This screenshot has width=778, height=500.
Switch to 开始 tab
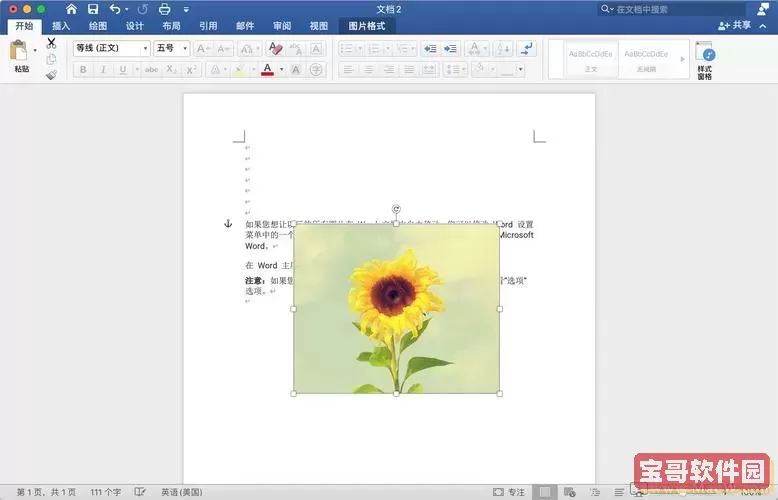coord(24,26)
